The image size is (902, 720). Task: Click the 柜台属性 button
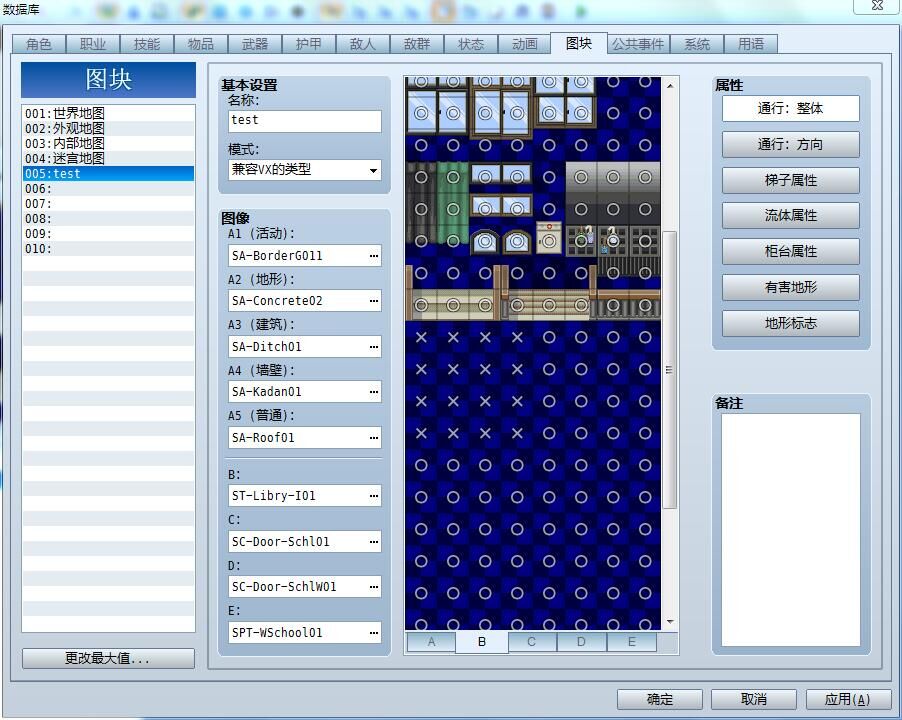click(790, 251)
